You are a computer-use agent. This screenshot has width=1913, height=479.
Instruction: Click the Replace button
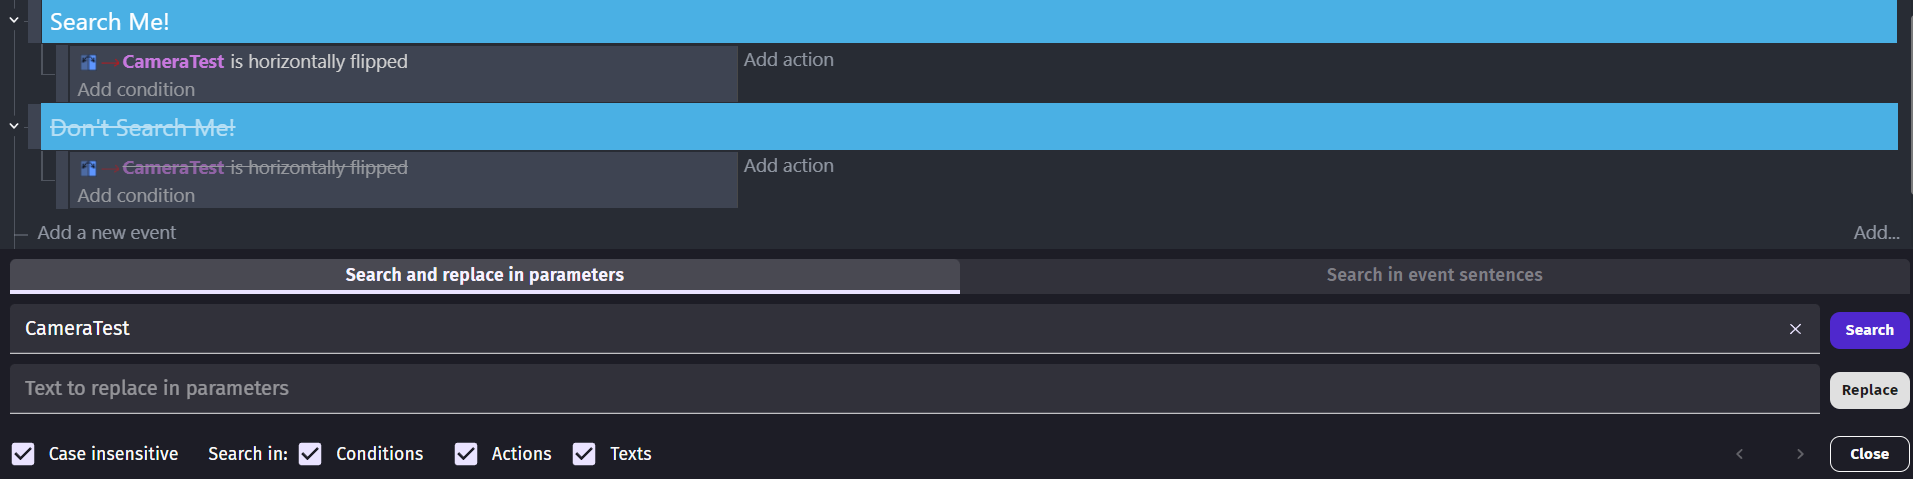point(1869,390)
